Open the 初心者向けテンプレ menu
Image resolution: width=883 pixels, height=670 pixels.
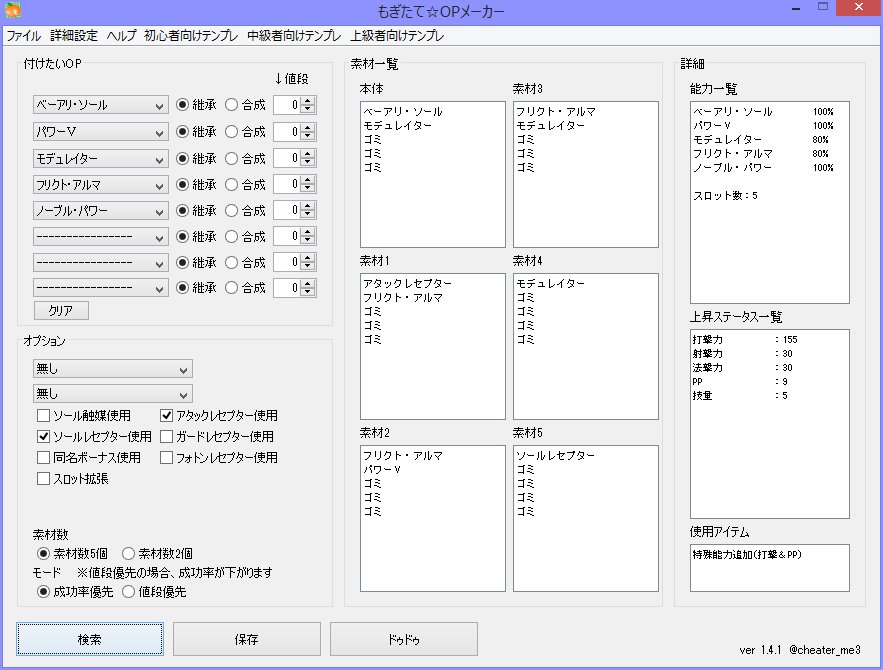point(191,35)
